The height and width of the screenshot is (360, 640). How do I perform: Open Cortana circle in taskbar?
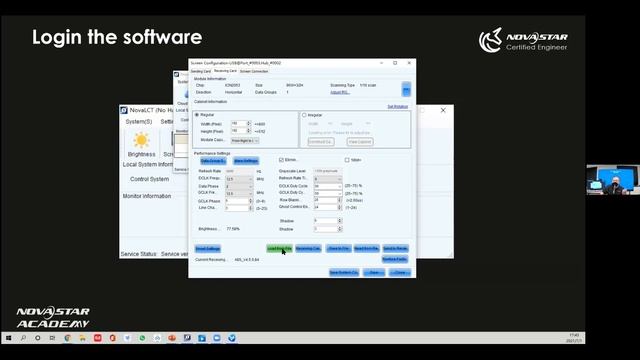(x=38, y=338)
